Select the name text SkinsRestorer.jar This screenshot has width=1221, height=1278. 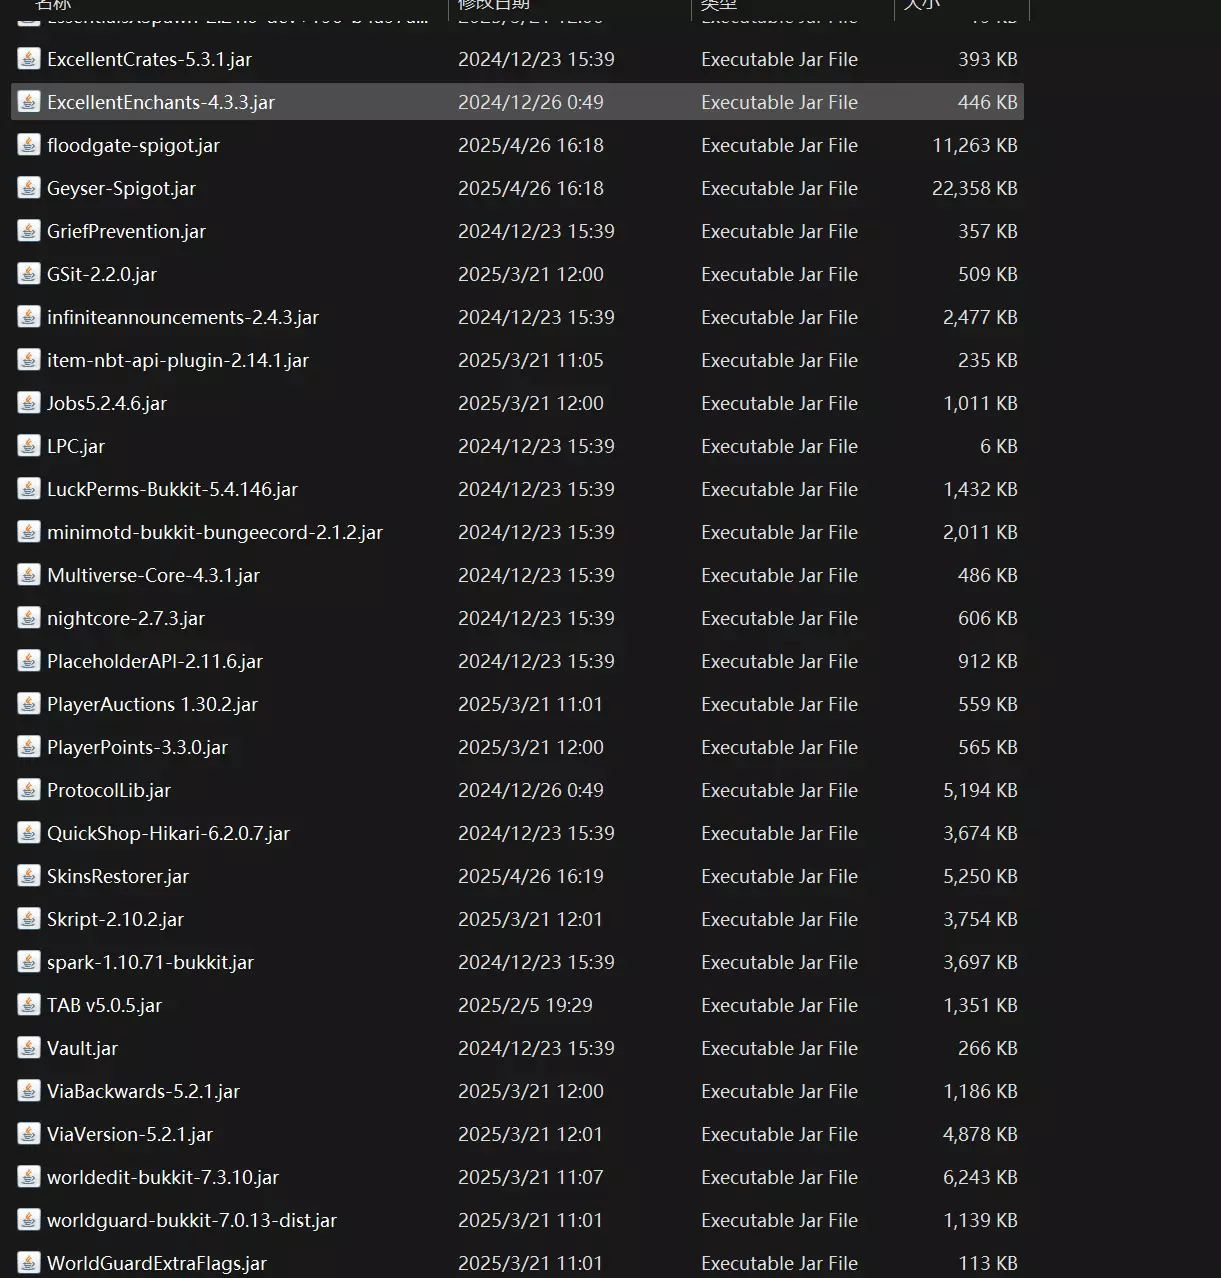click(x=118, y=876)
